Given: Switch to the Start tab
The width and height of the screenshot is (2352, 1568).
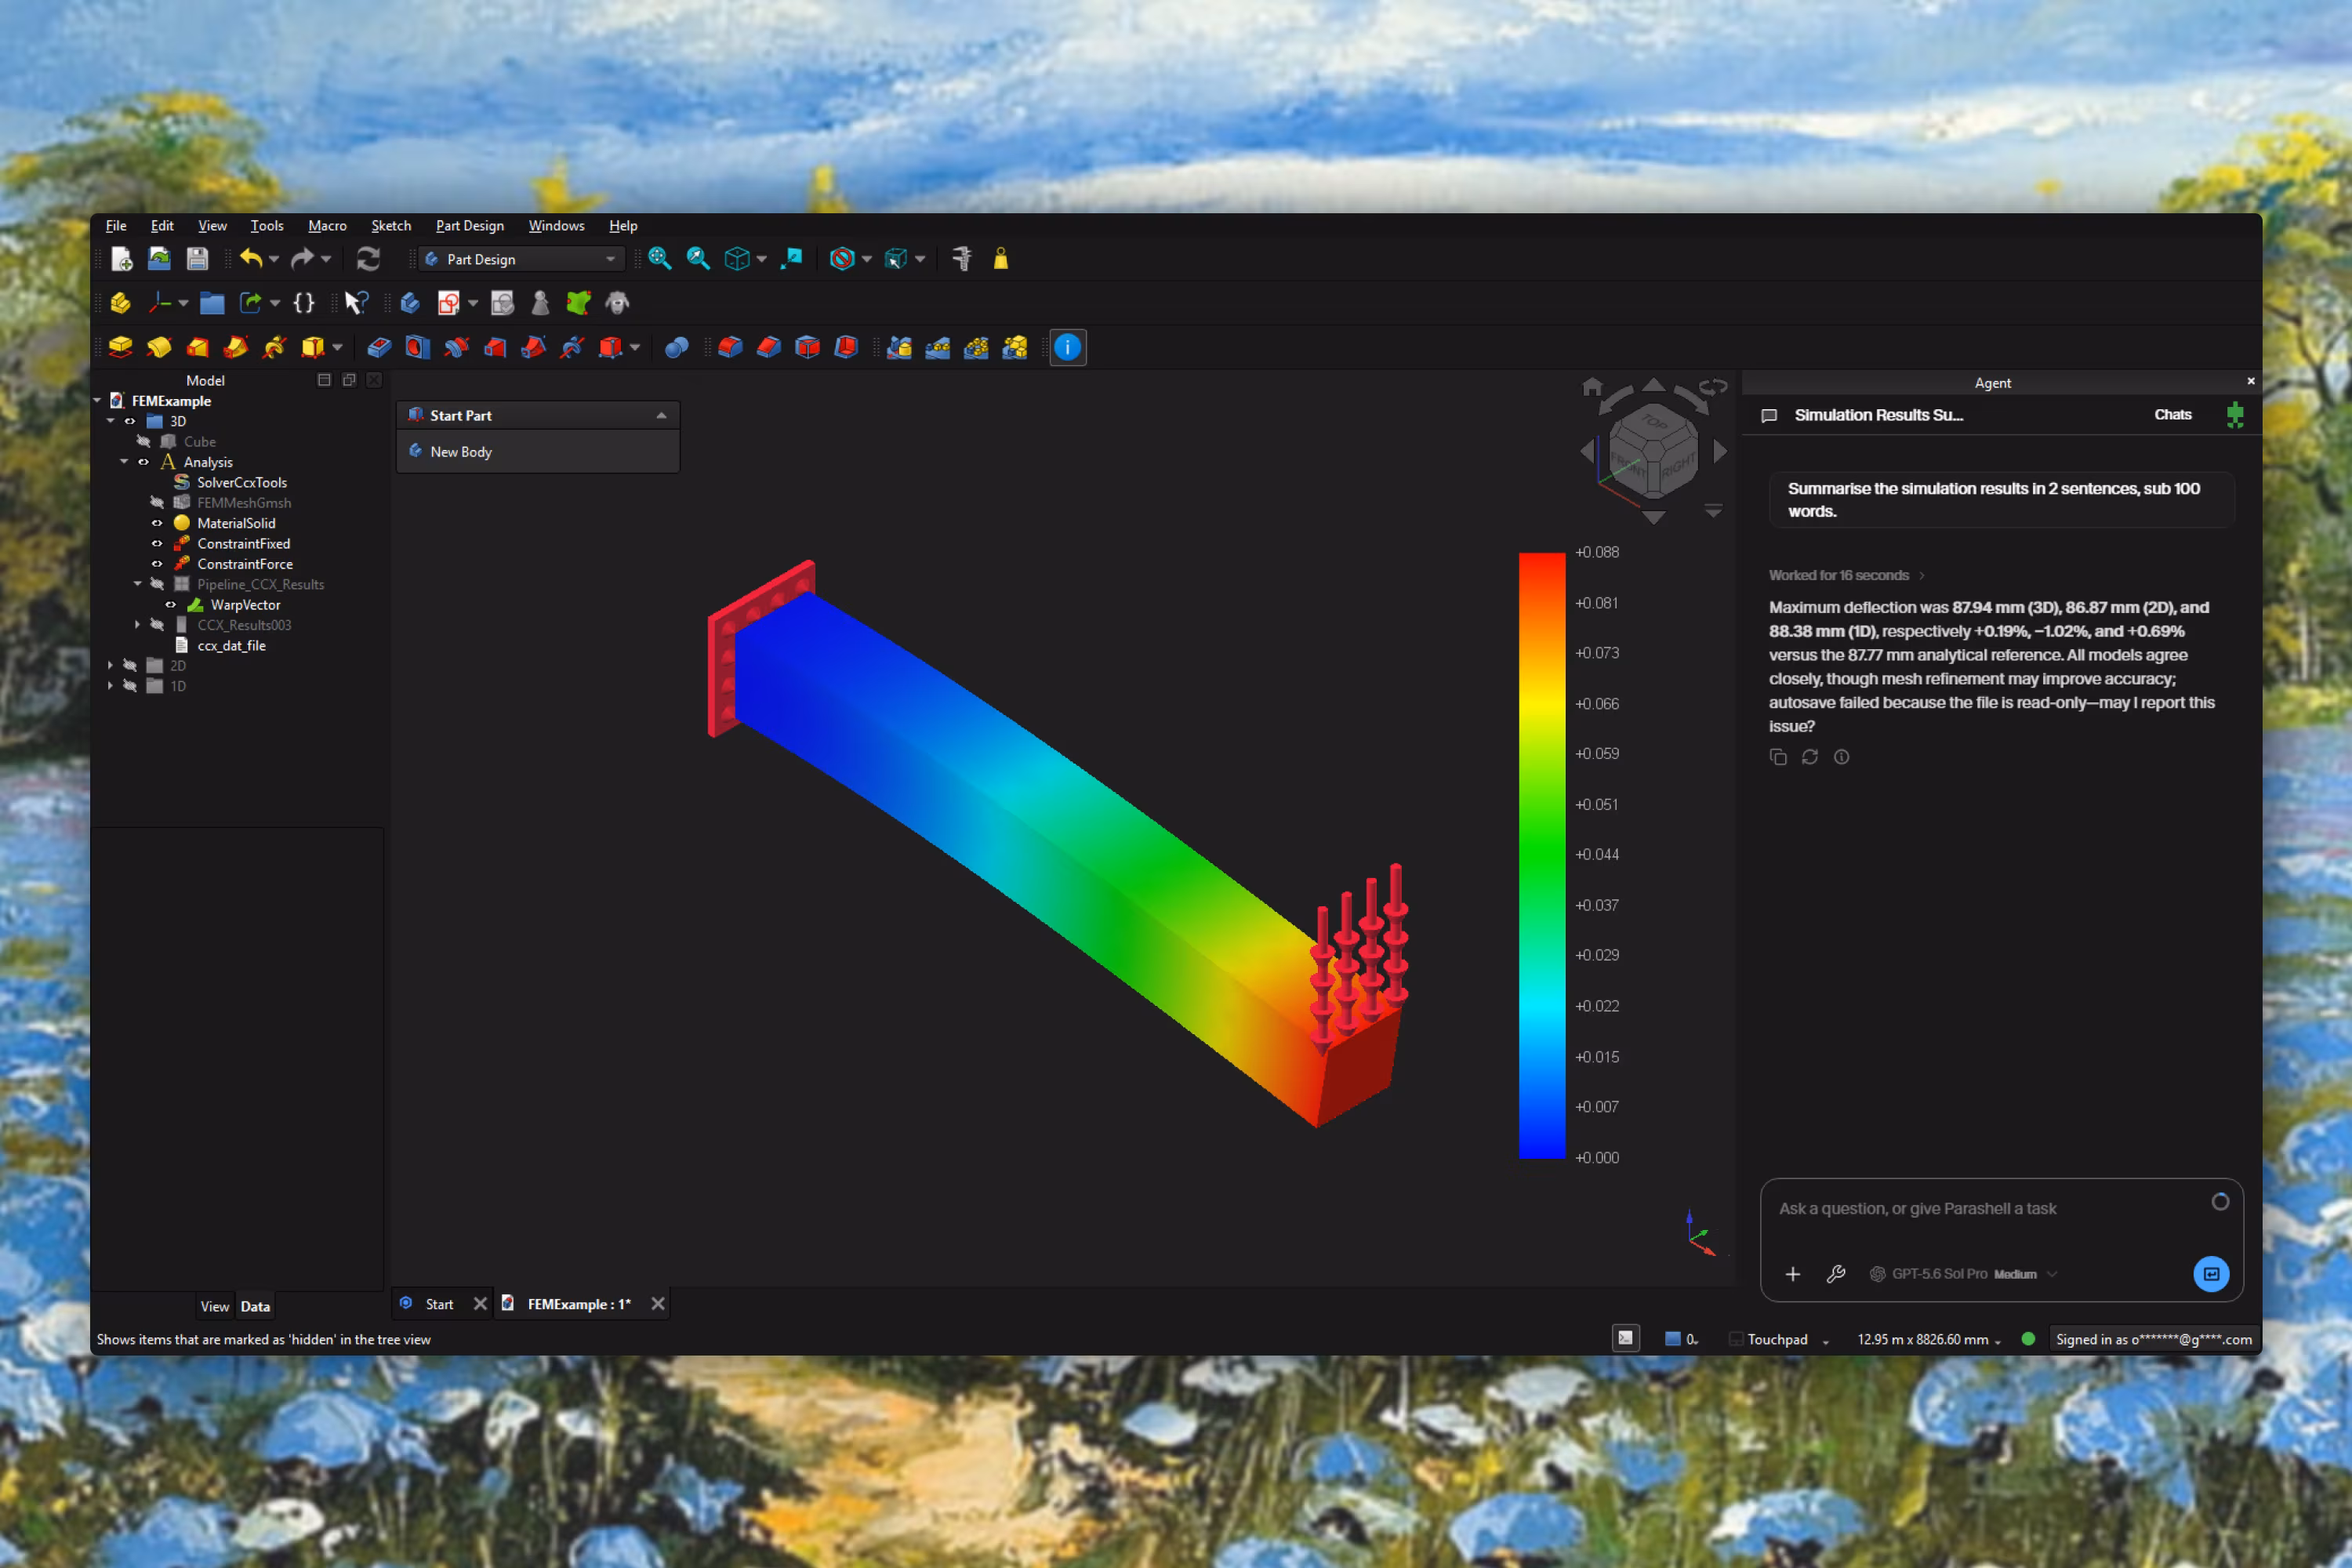Looking at the screenshot, I should point(439,1304).
